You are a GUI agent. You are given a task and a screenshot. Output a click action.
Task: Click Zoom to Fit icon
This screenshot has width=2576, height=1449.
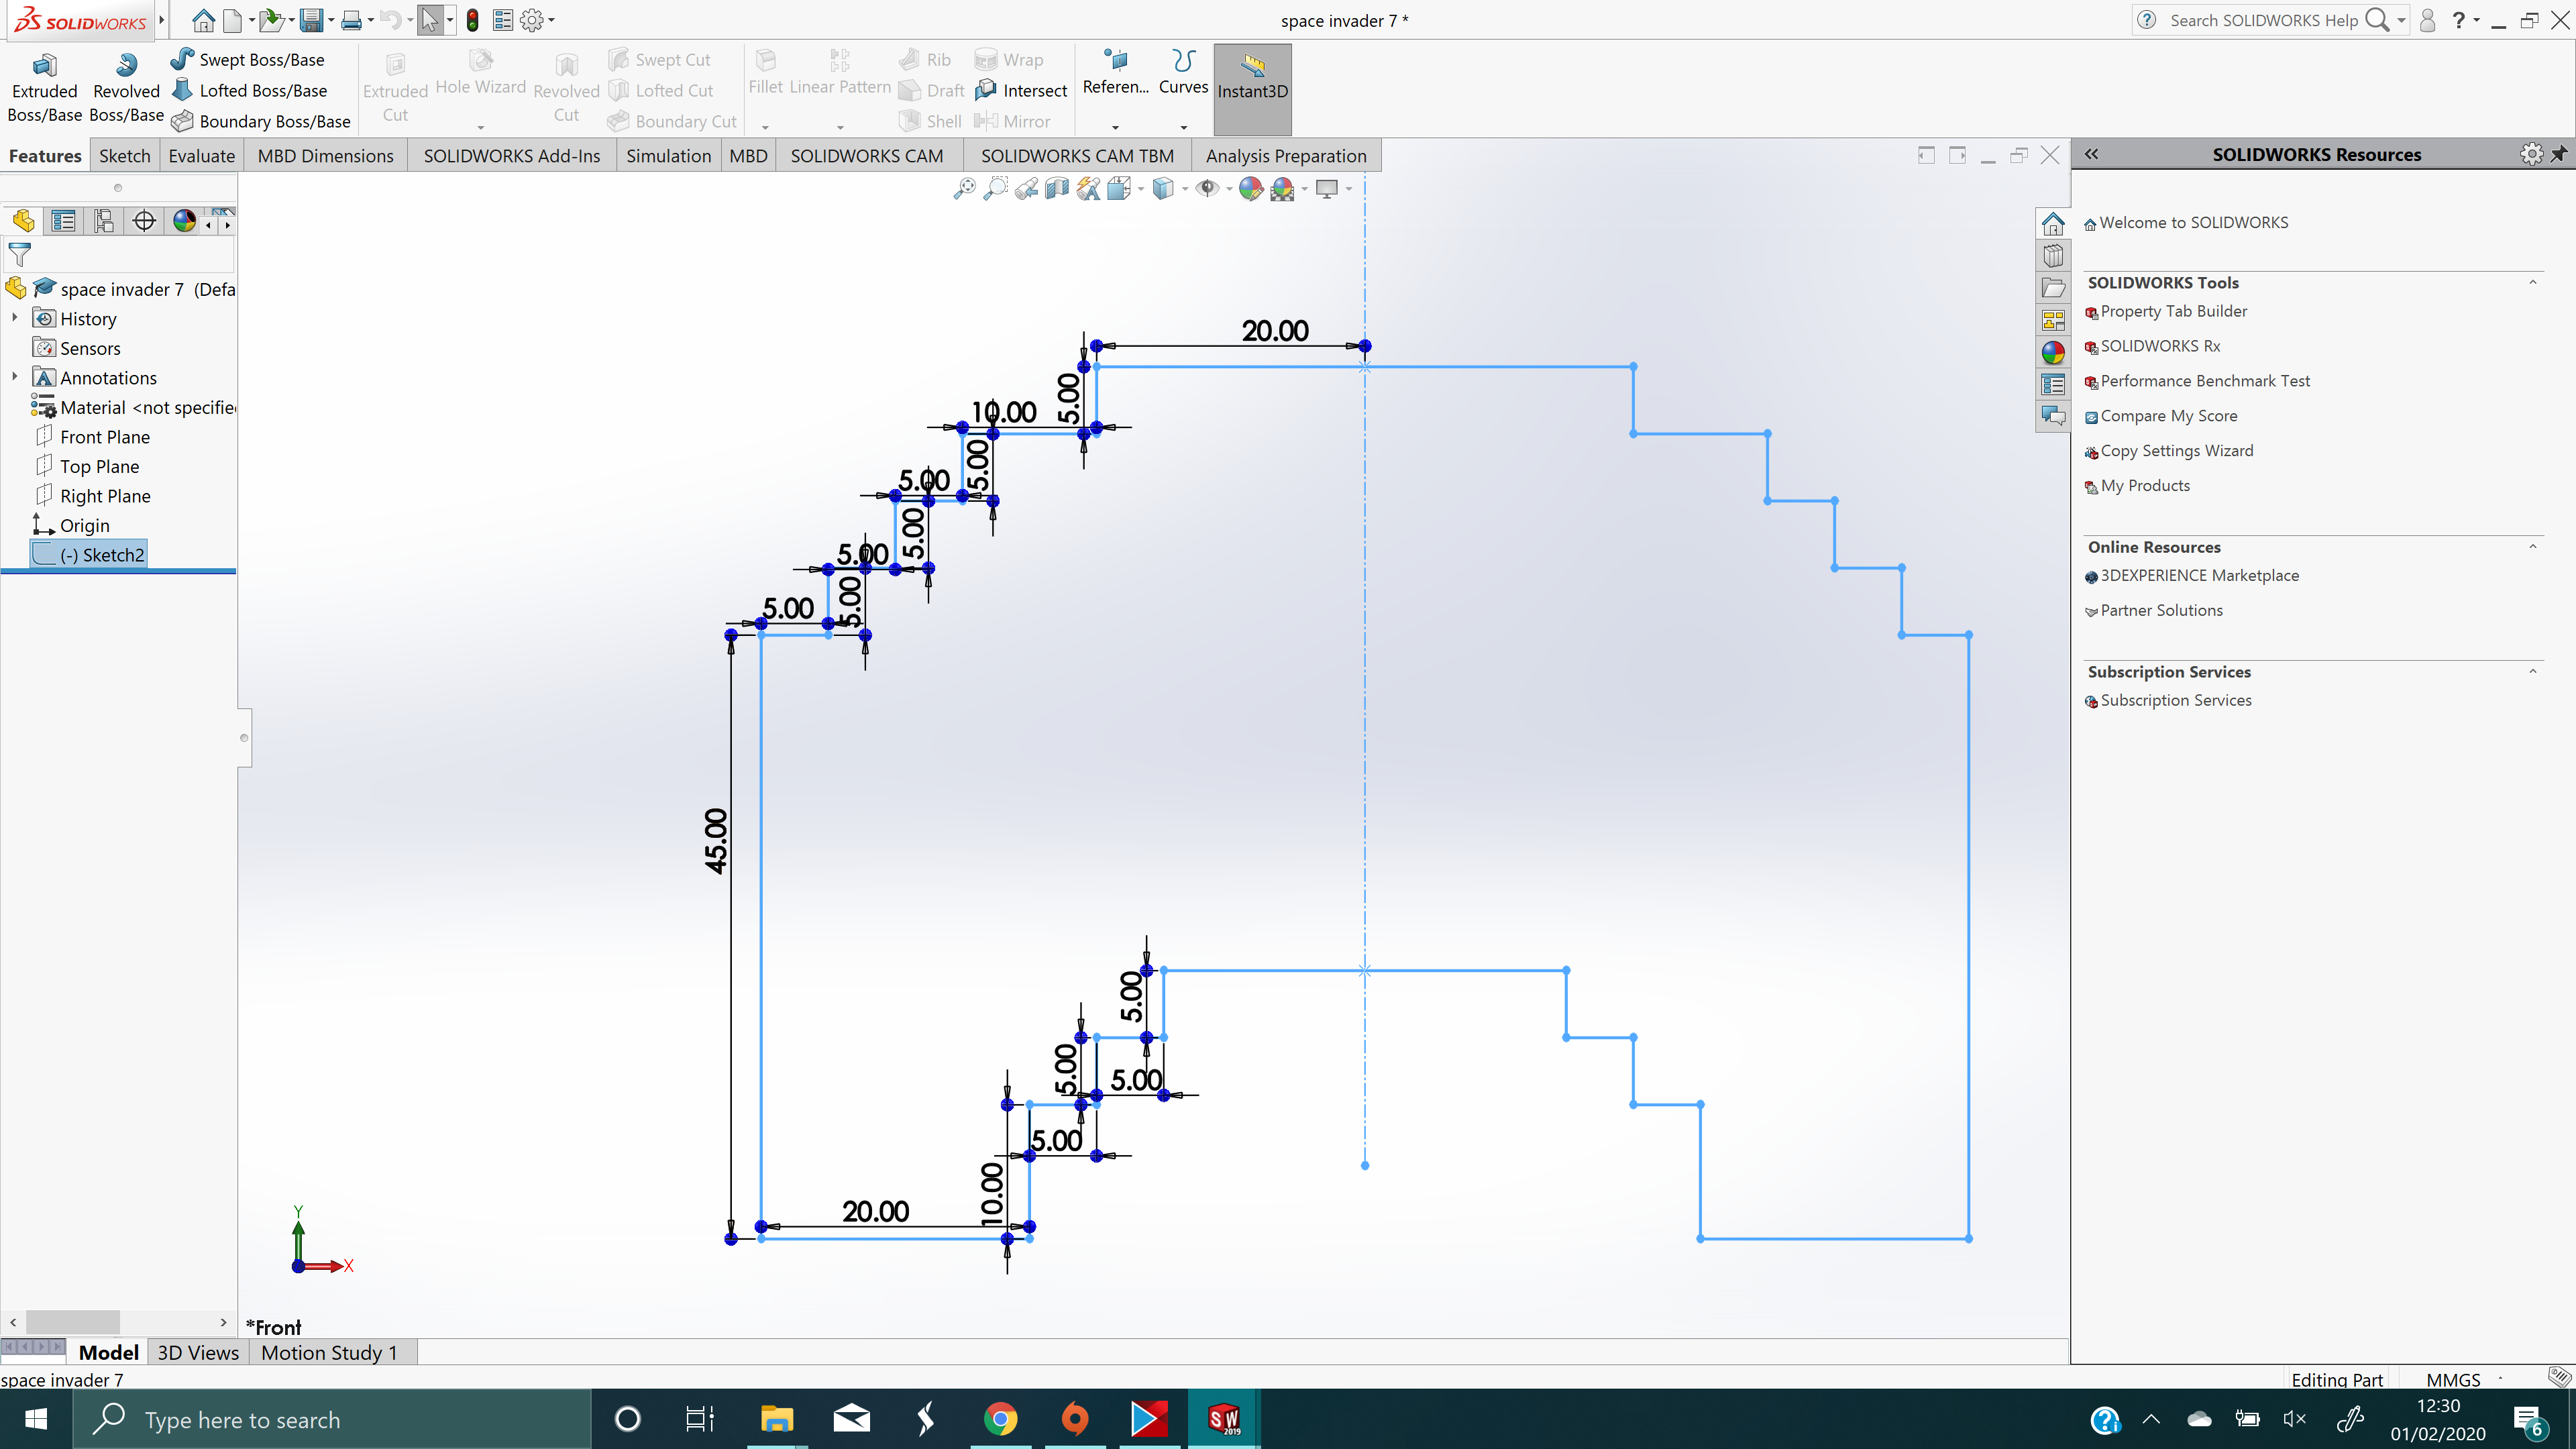pos(964,188)
